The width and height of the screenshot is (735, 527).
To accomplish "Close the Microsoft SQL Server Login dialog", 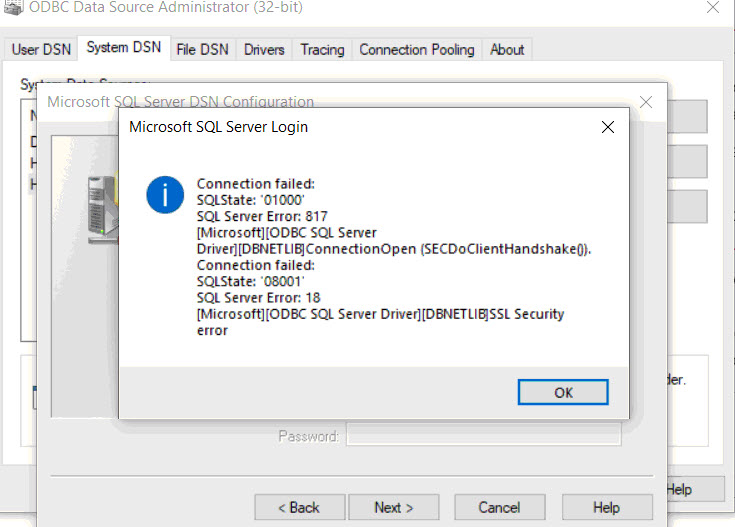I will [x=608, y=127].
